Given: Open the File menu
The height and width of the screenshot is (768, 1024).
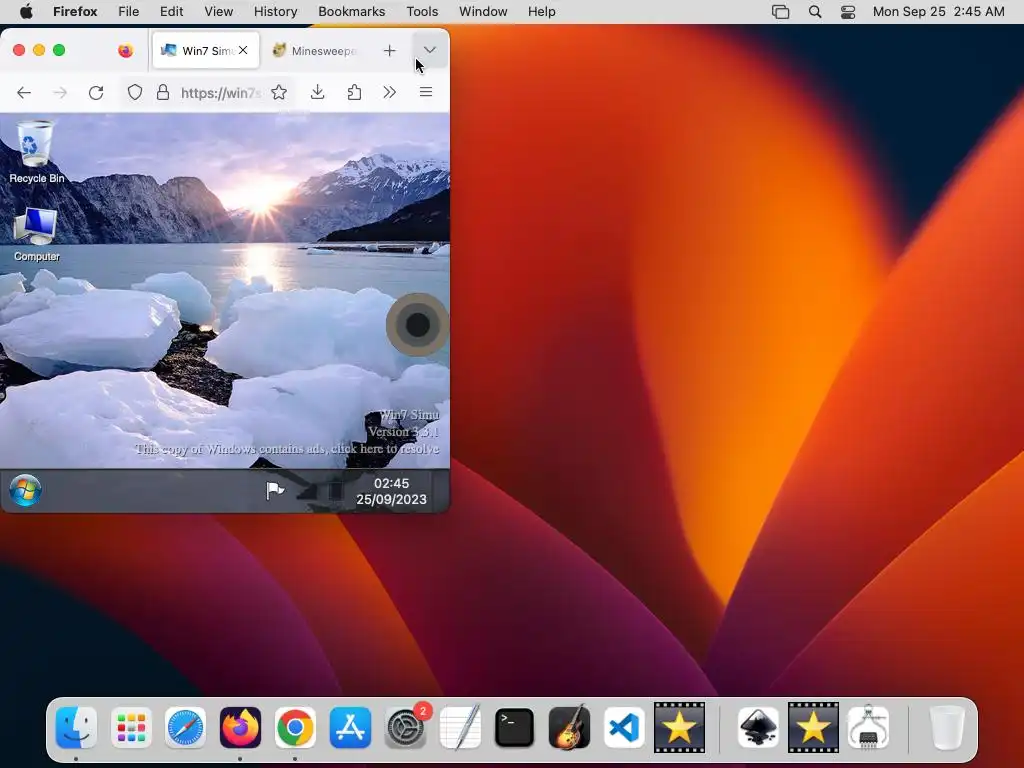Looking at the screenshot, I should point(129,12).
